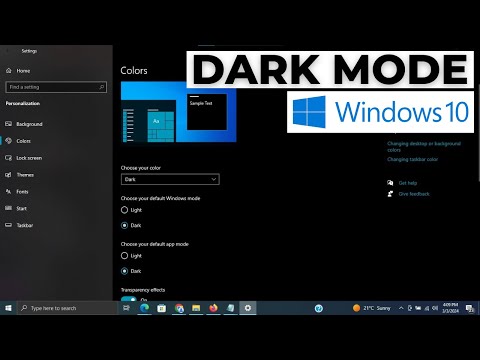Click the Home icon in Settings sidebar

[x=9, y=71]
